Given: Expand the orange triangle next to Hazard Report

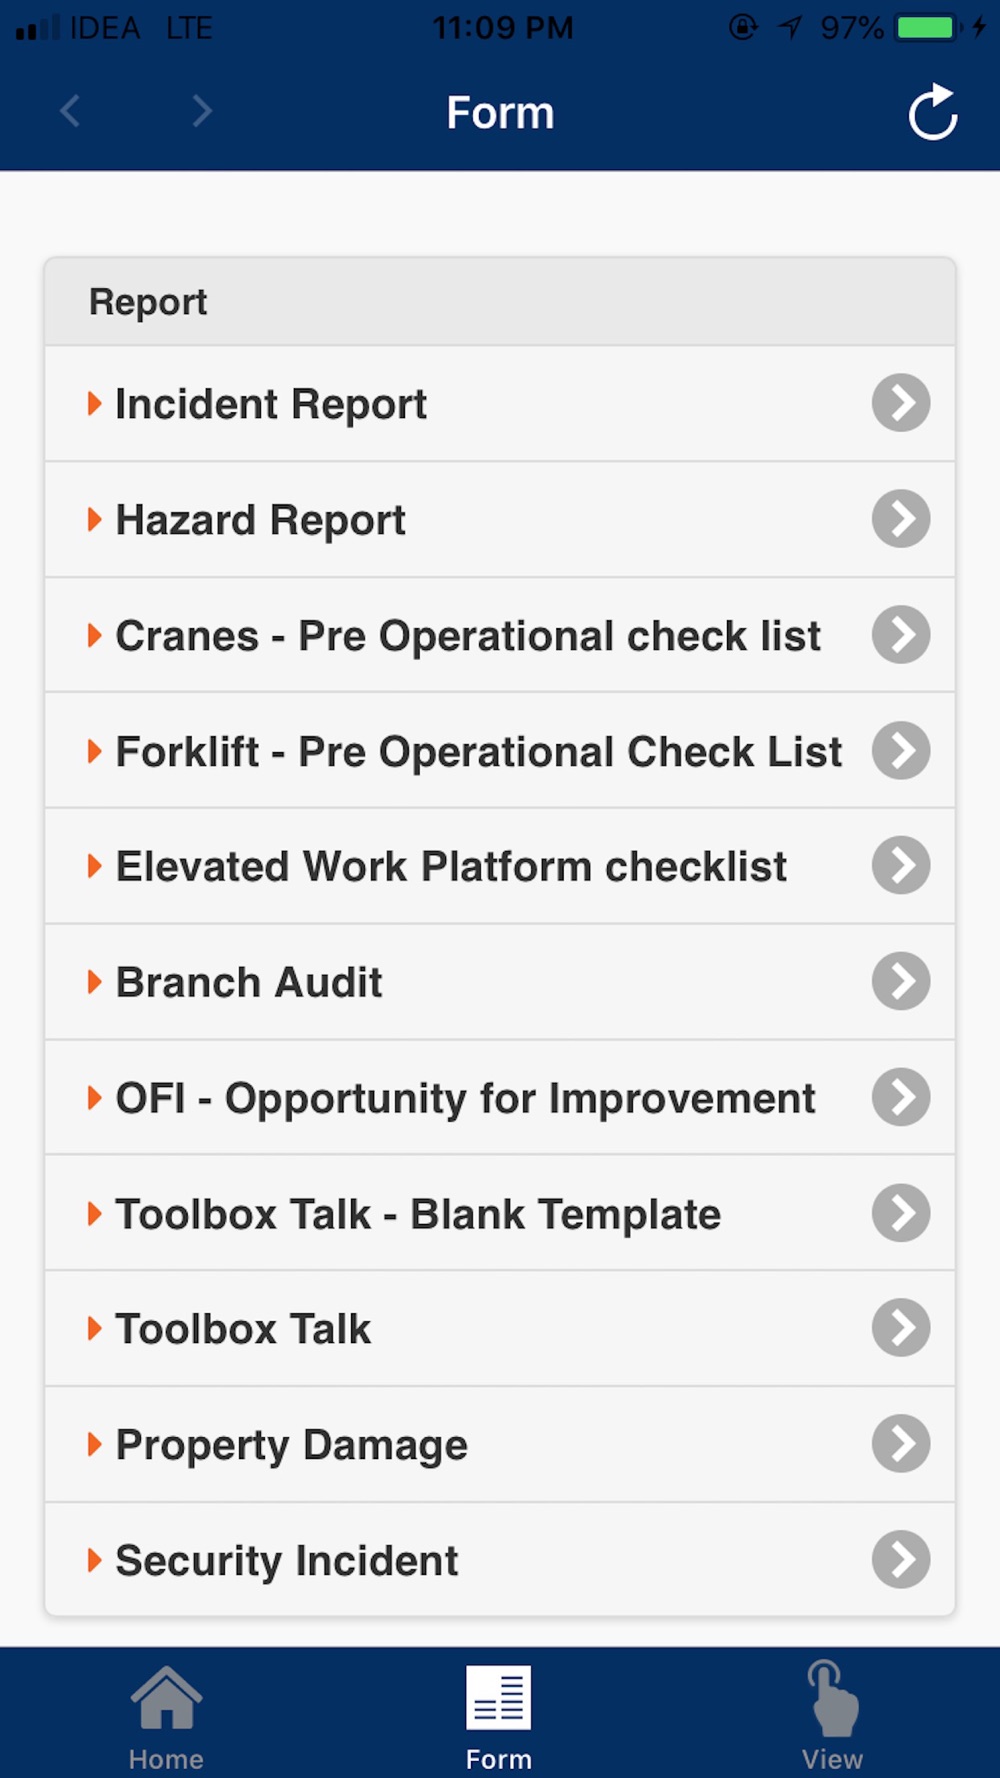Looking at the screenshot, I should [x=94, y=519].
